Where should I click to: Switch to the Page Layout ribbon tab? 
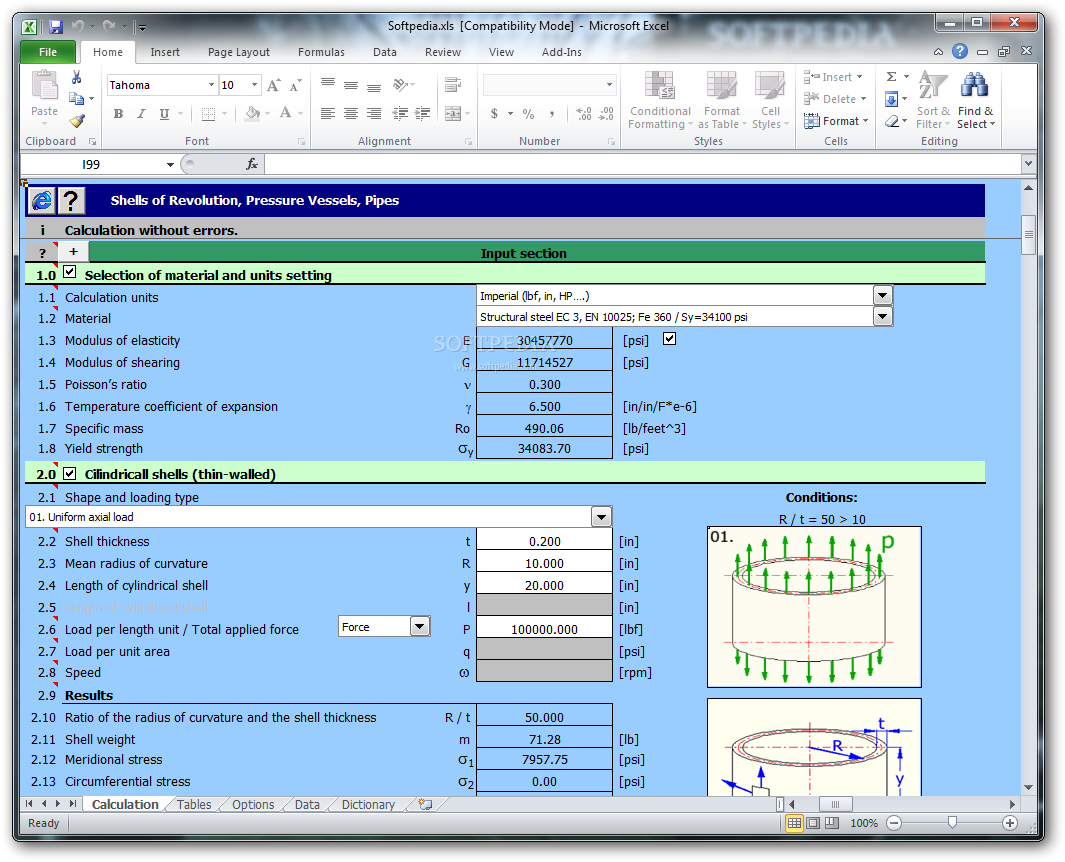(238, 52)
